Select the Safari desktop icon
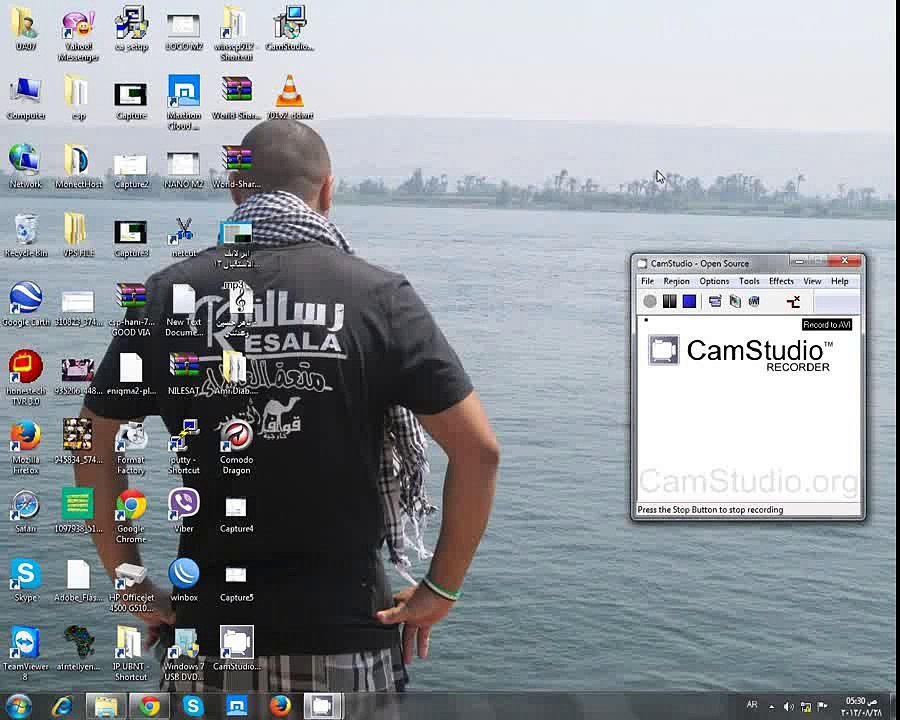The image size is (900, 720). tap(25, 511)
